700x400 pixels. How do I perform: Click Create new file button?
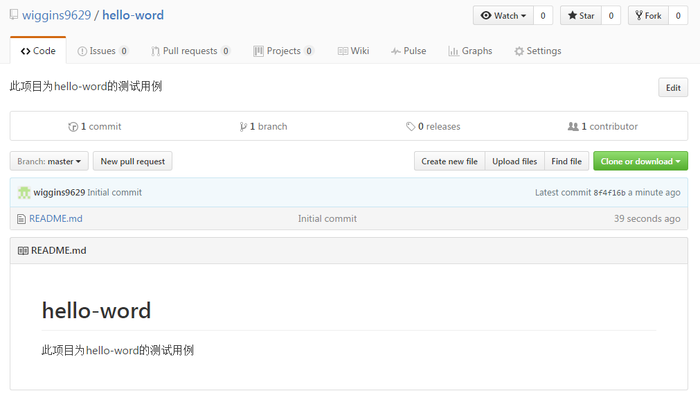coord(449,161)
